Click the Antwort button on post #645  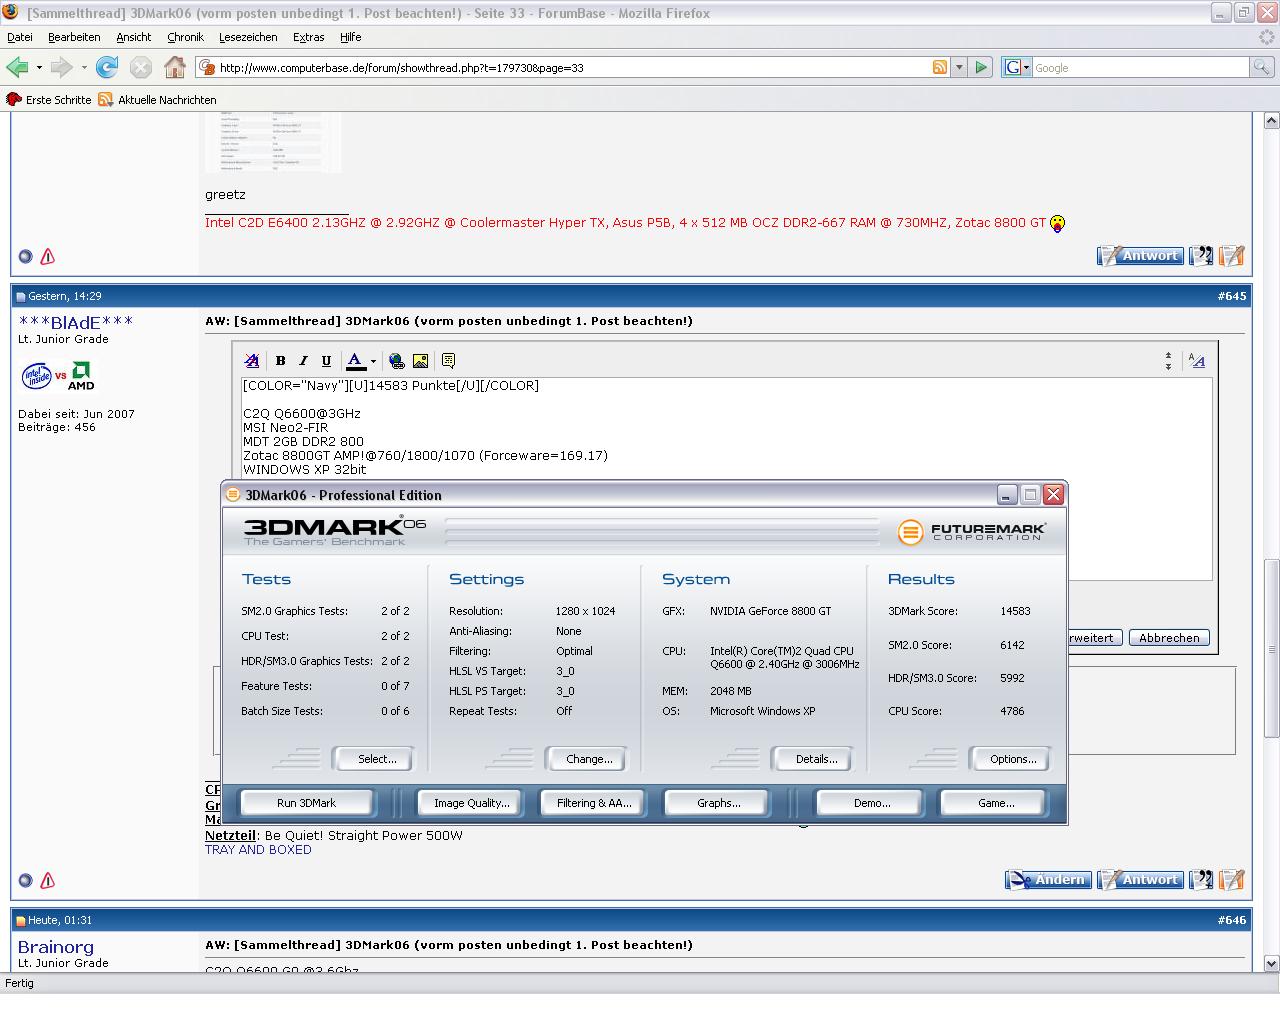pos(1140,880)
